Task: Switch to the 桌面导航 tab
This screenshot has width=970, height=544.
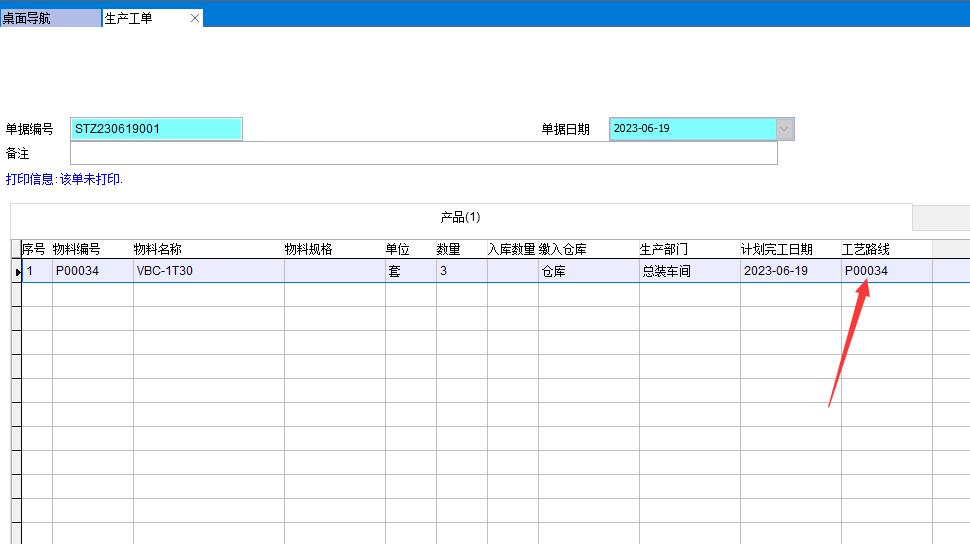Action: click(x=50, y=18)
